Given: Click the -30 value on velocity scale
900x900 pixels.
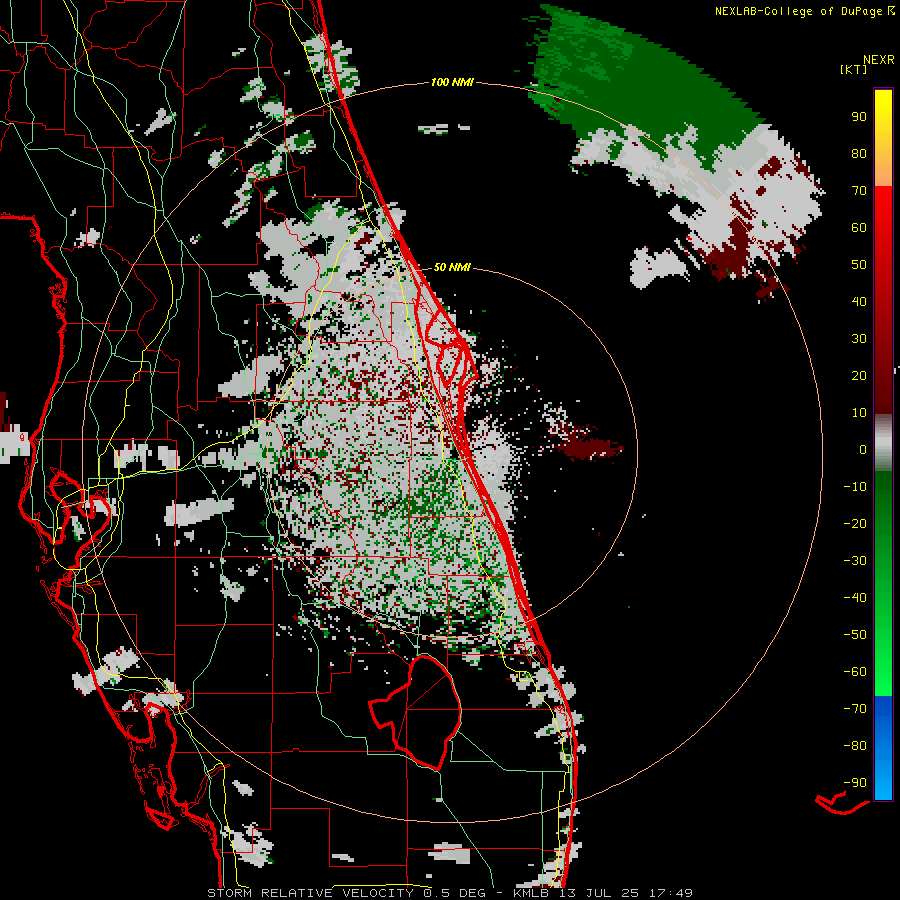Looking at the screenshot, I should point(855,561).
